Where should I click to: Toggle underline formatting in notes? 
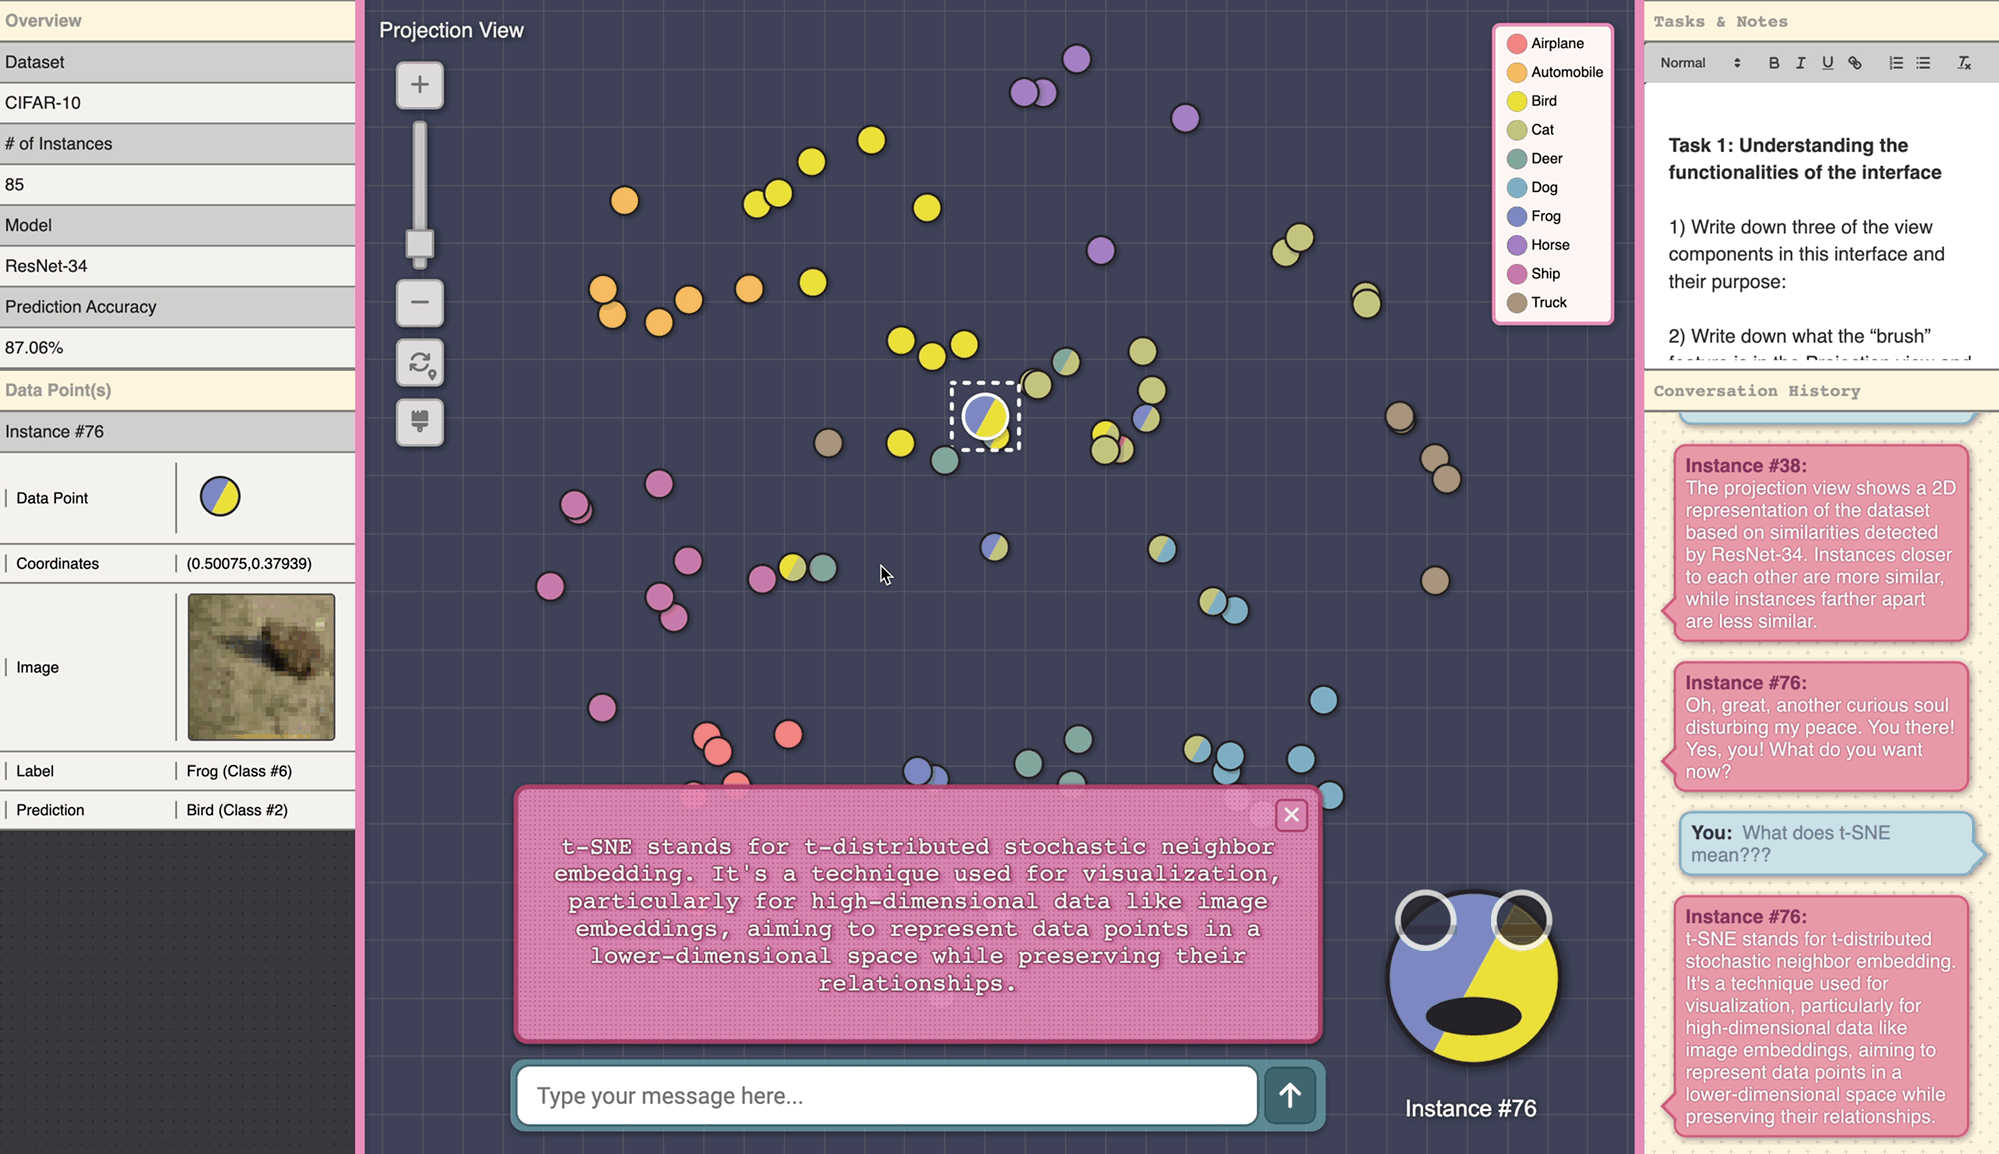pos(1827,63)
